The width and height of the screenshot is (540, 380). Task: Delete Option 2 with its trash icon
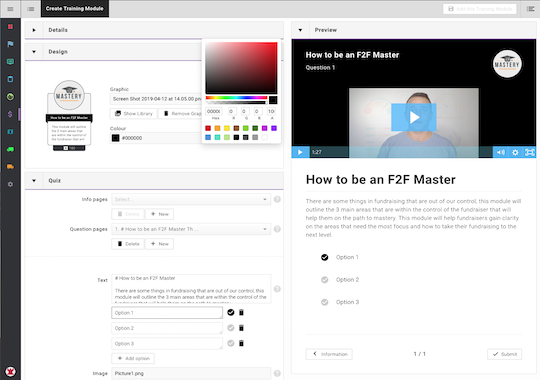241,328
